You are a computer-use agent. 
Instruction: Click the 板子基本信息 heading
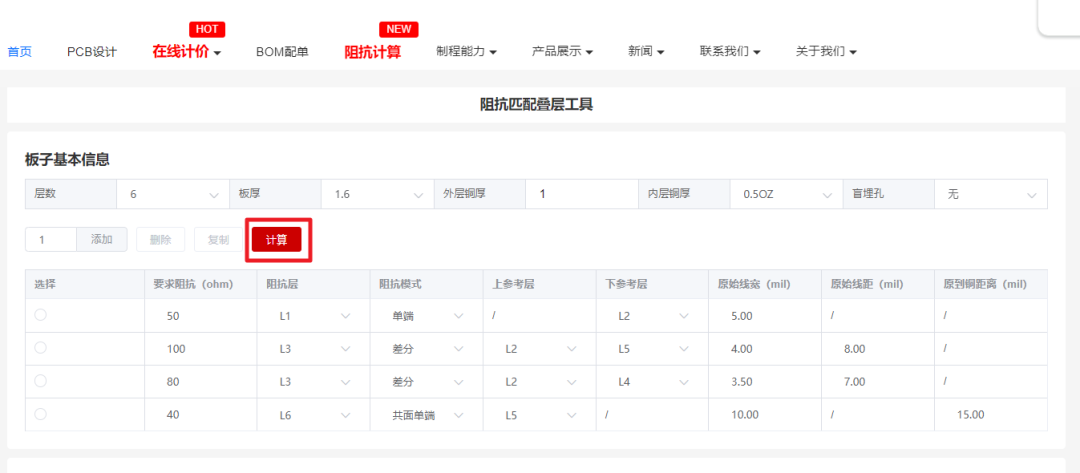[x=67, y=160]
